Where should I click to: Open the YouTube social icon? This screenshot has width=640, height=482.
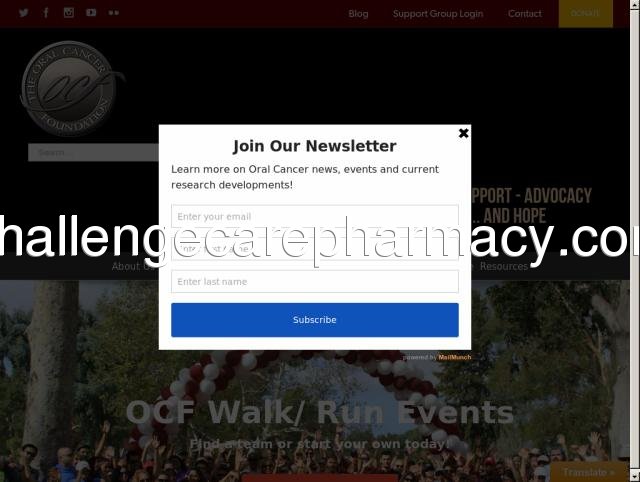91,13
